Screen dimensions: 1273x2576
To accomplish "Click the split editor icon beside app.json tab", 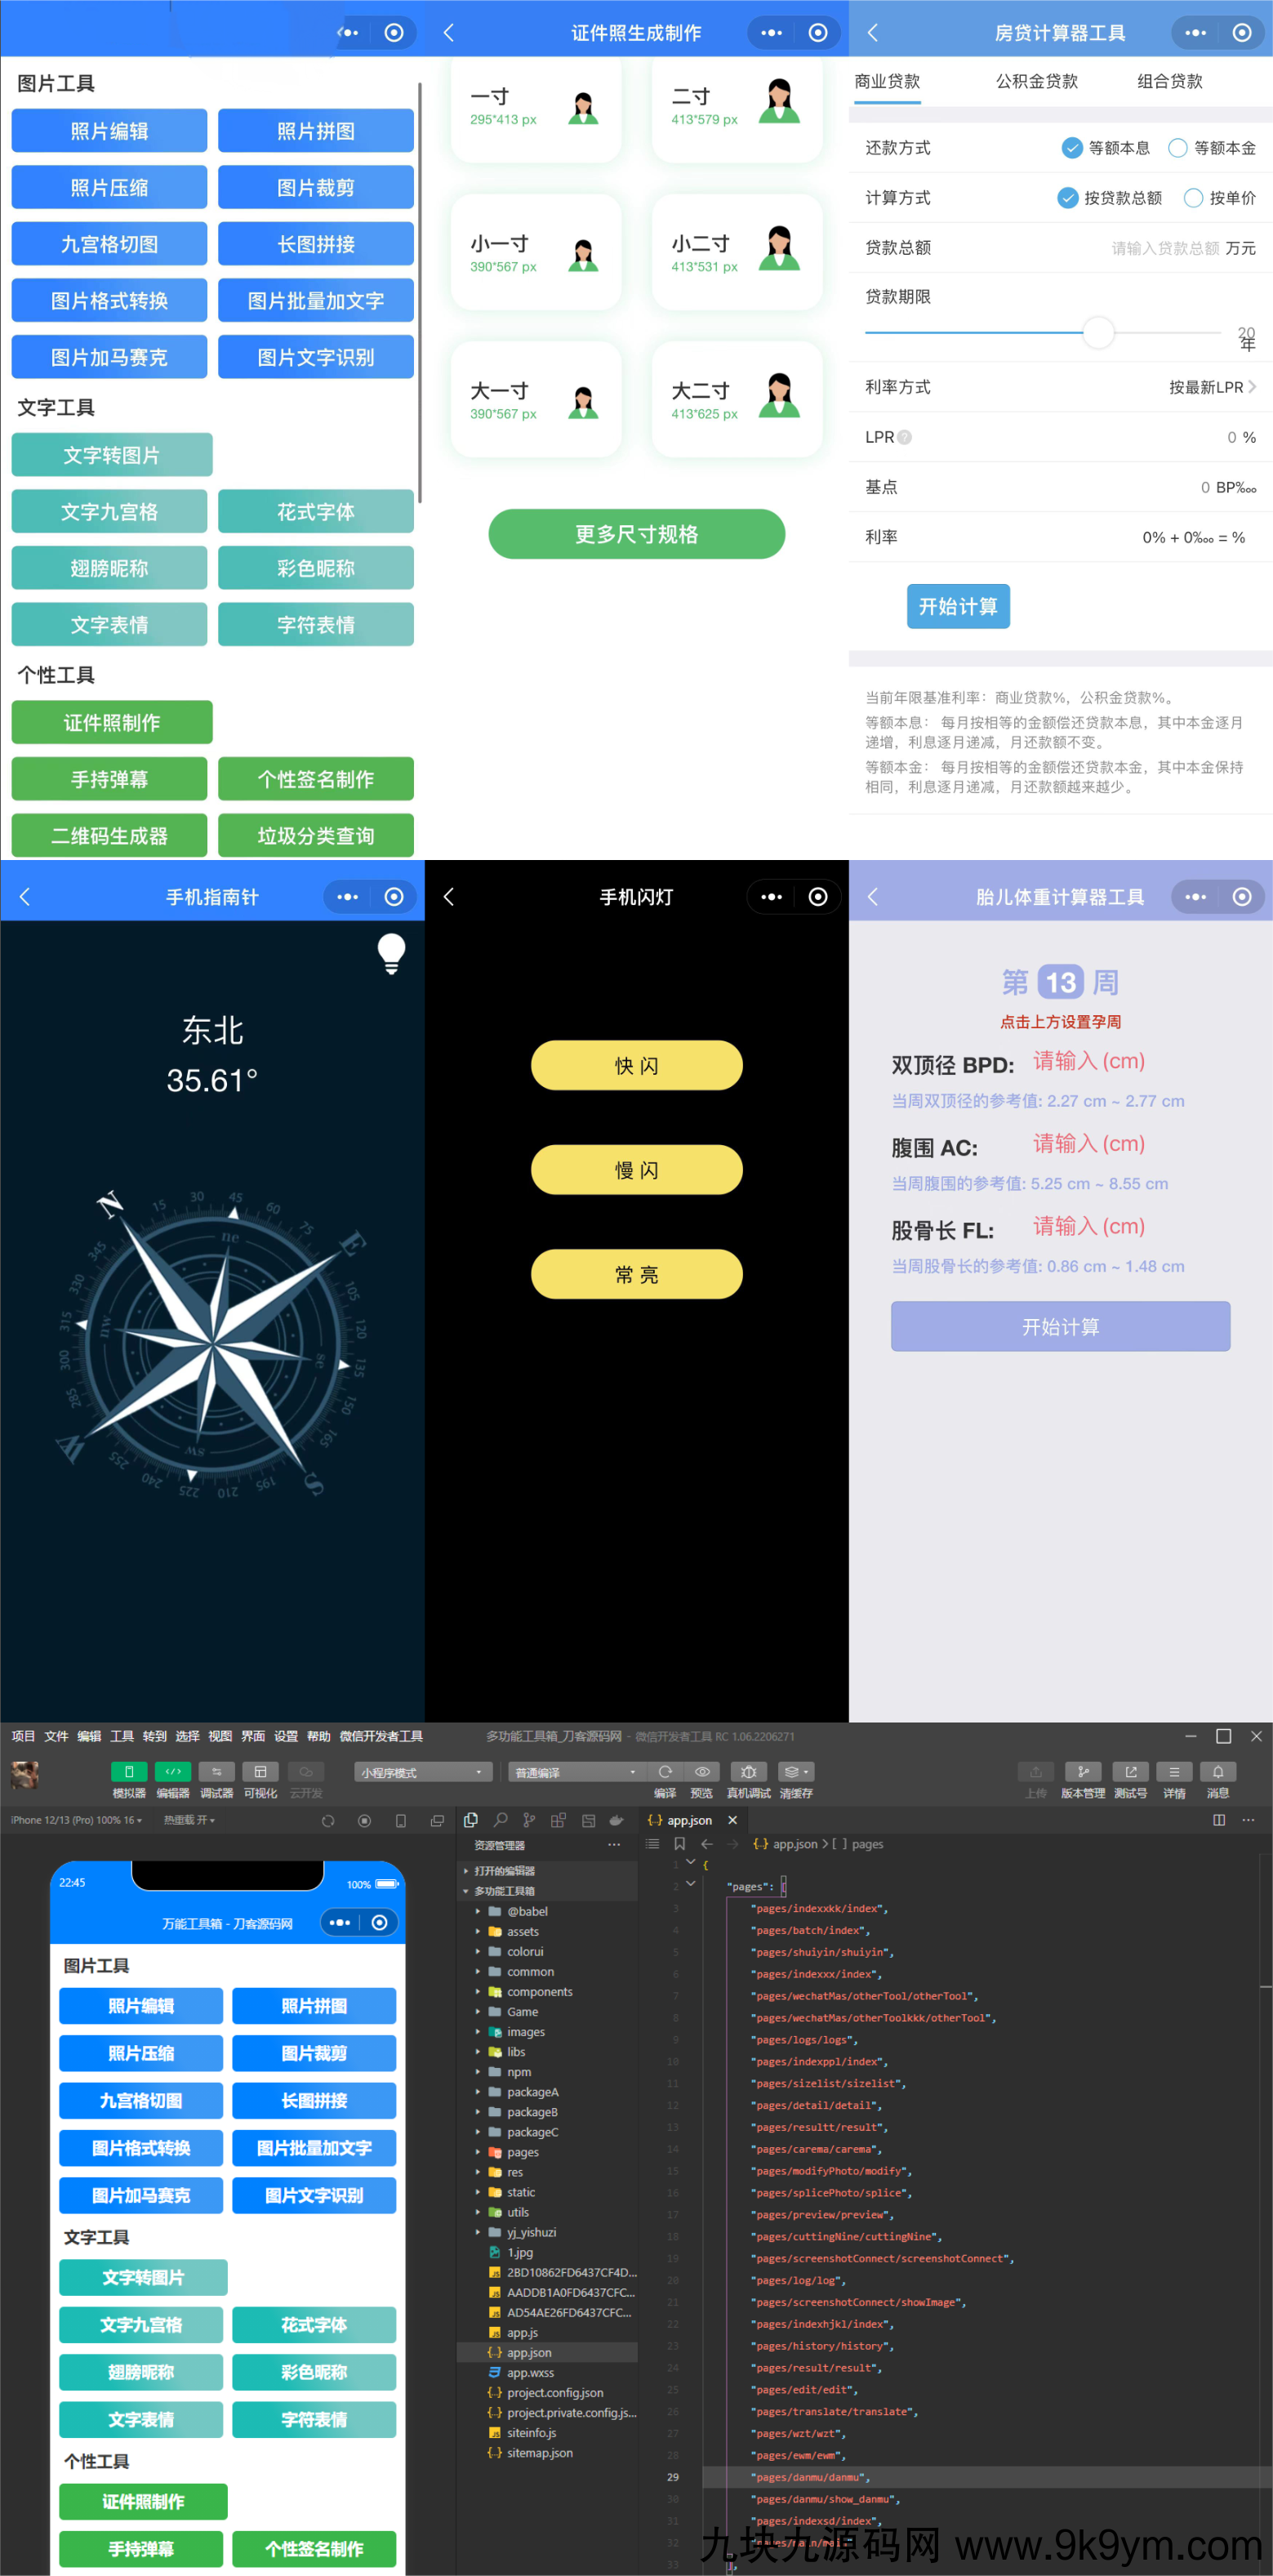I will (x=1218, y=1820).
